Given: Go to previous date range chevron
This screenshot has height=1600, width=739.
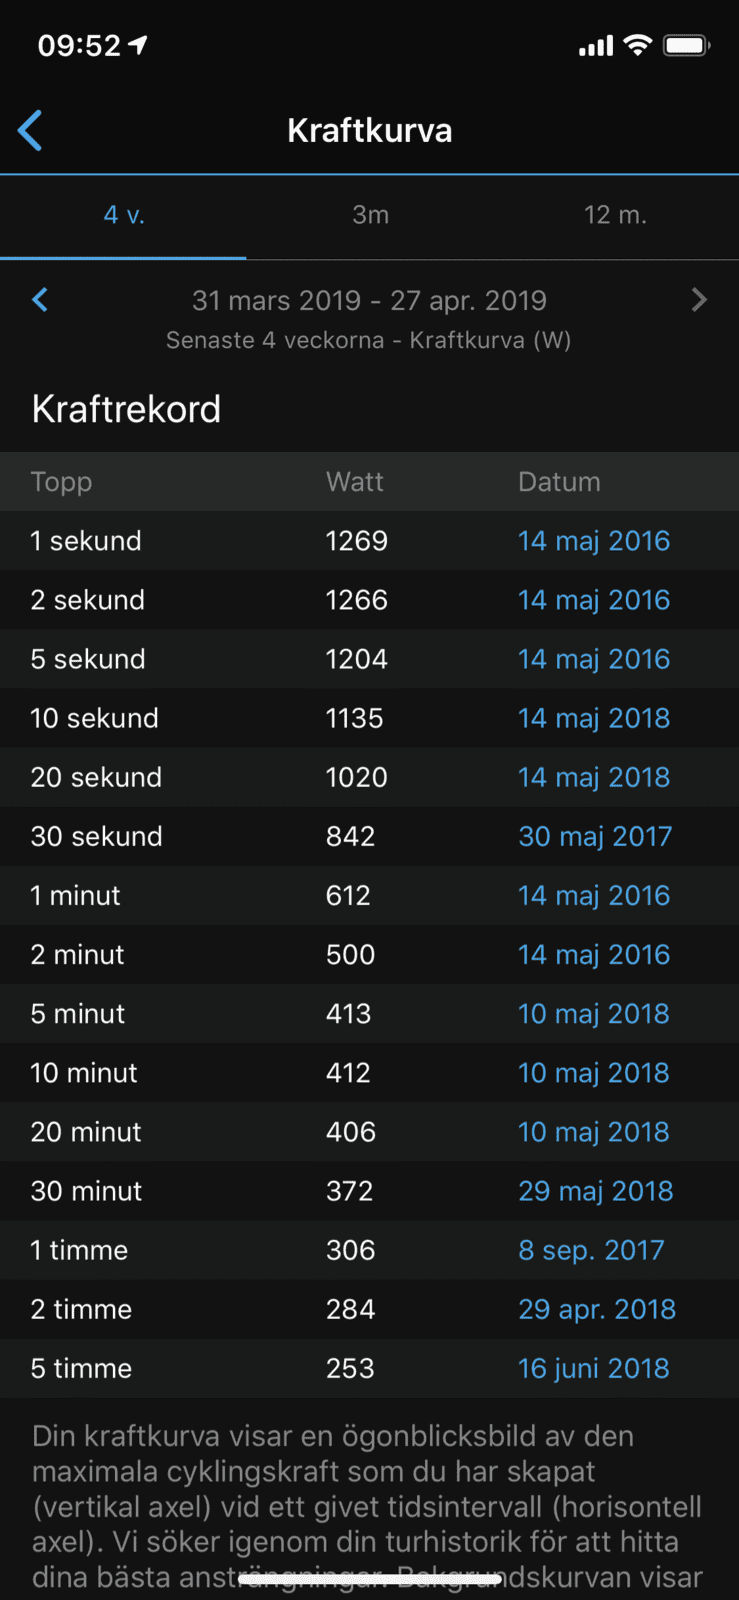Looking at the screenshot, I should [40, 300].
